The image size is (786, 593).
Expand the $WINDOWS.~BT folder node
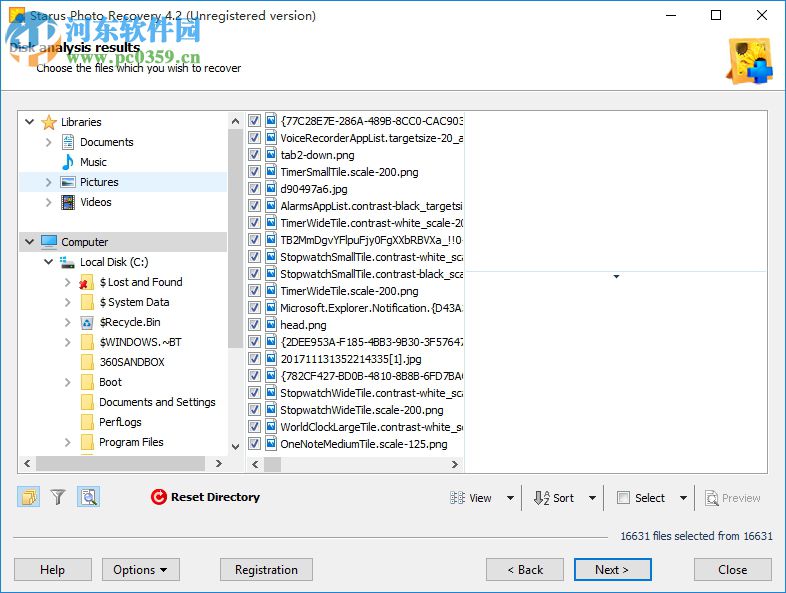(68, 342)
